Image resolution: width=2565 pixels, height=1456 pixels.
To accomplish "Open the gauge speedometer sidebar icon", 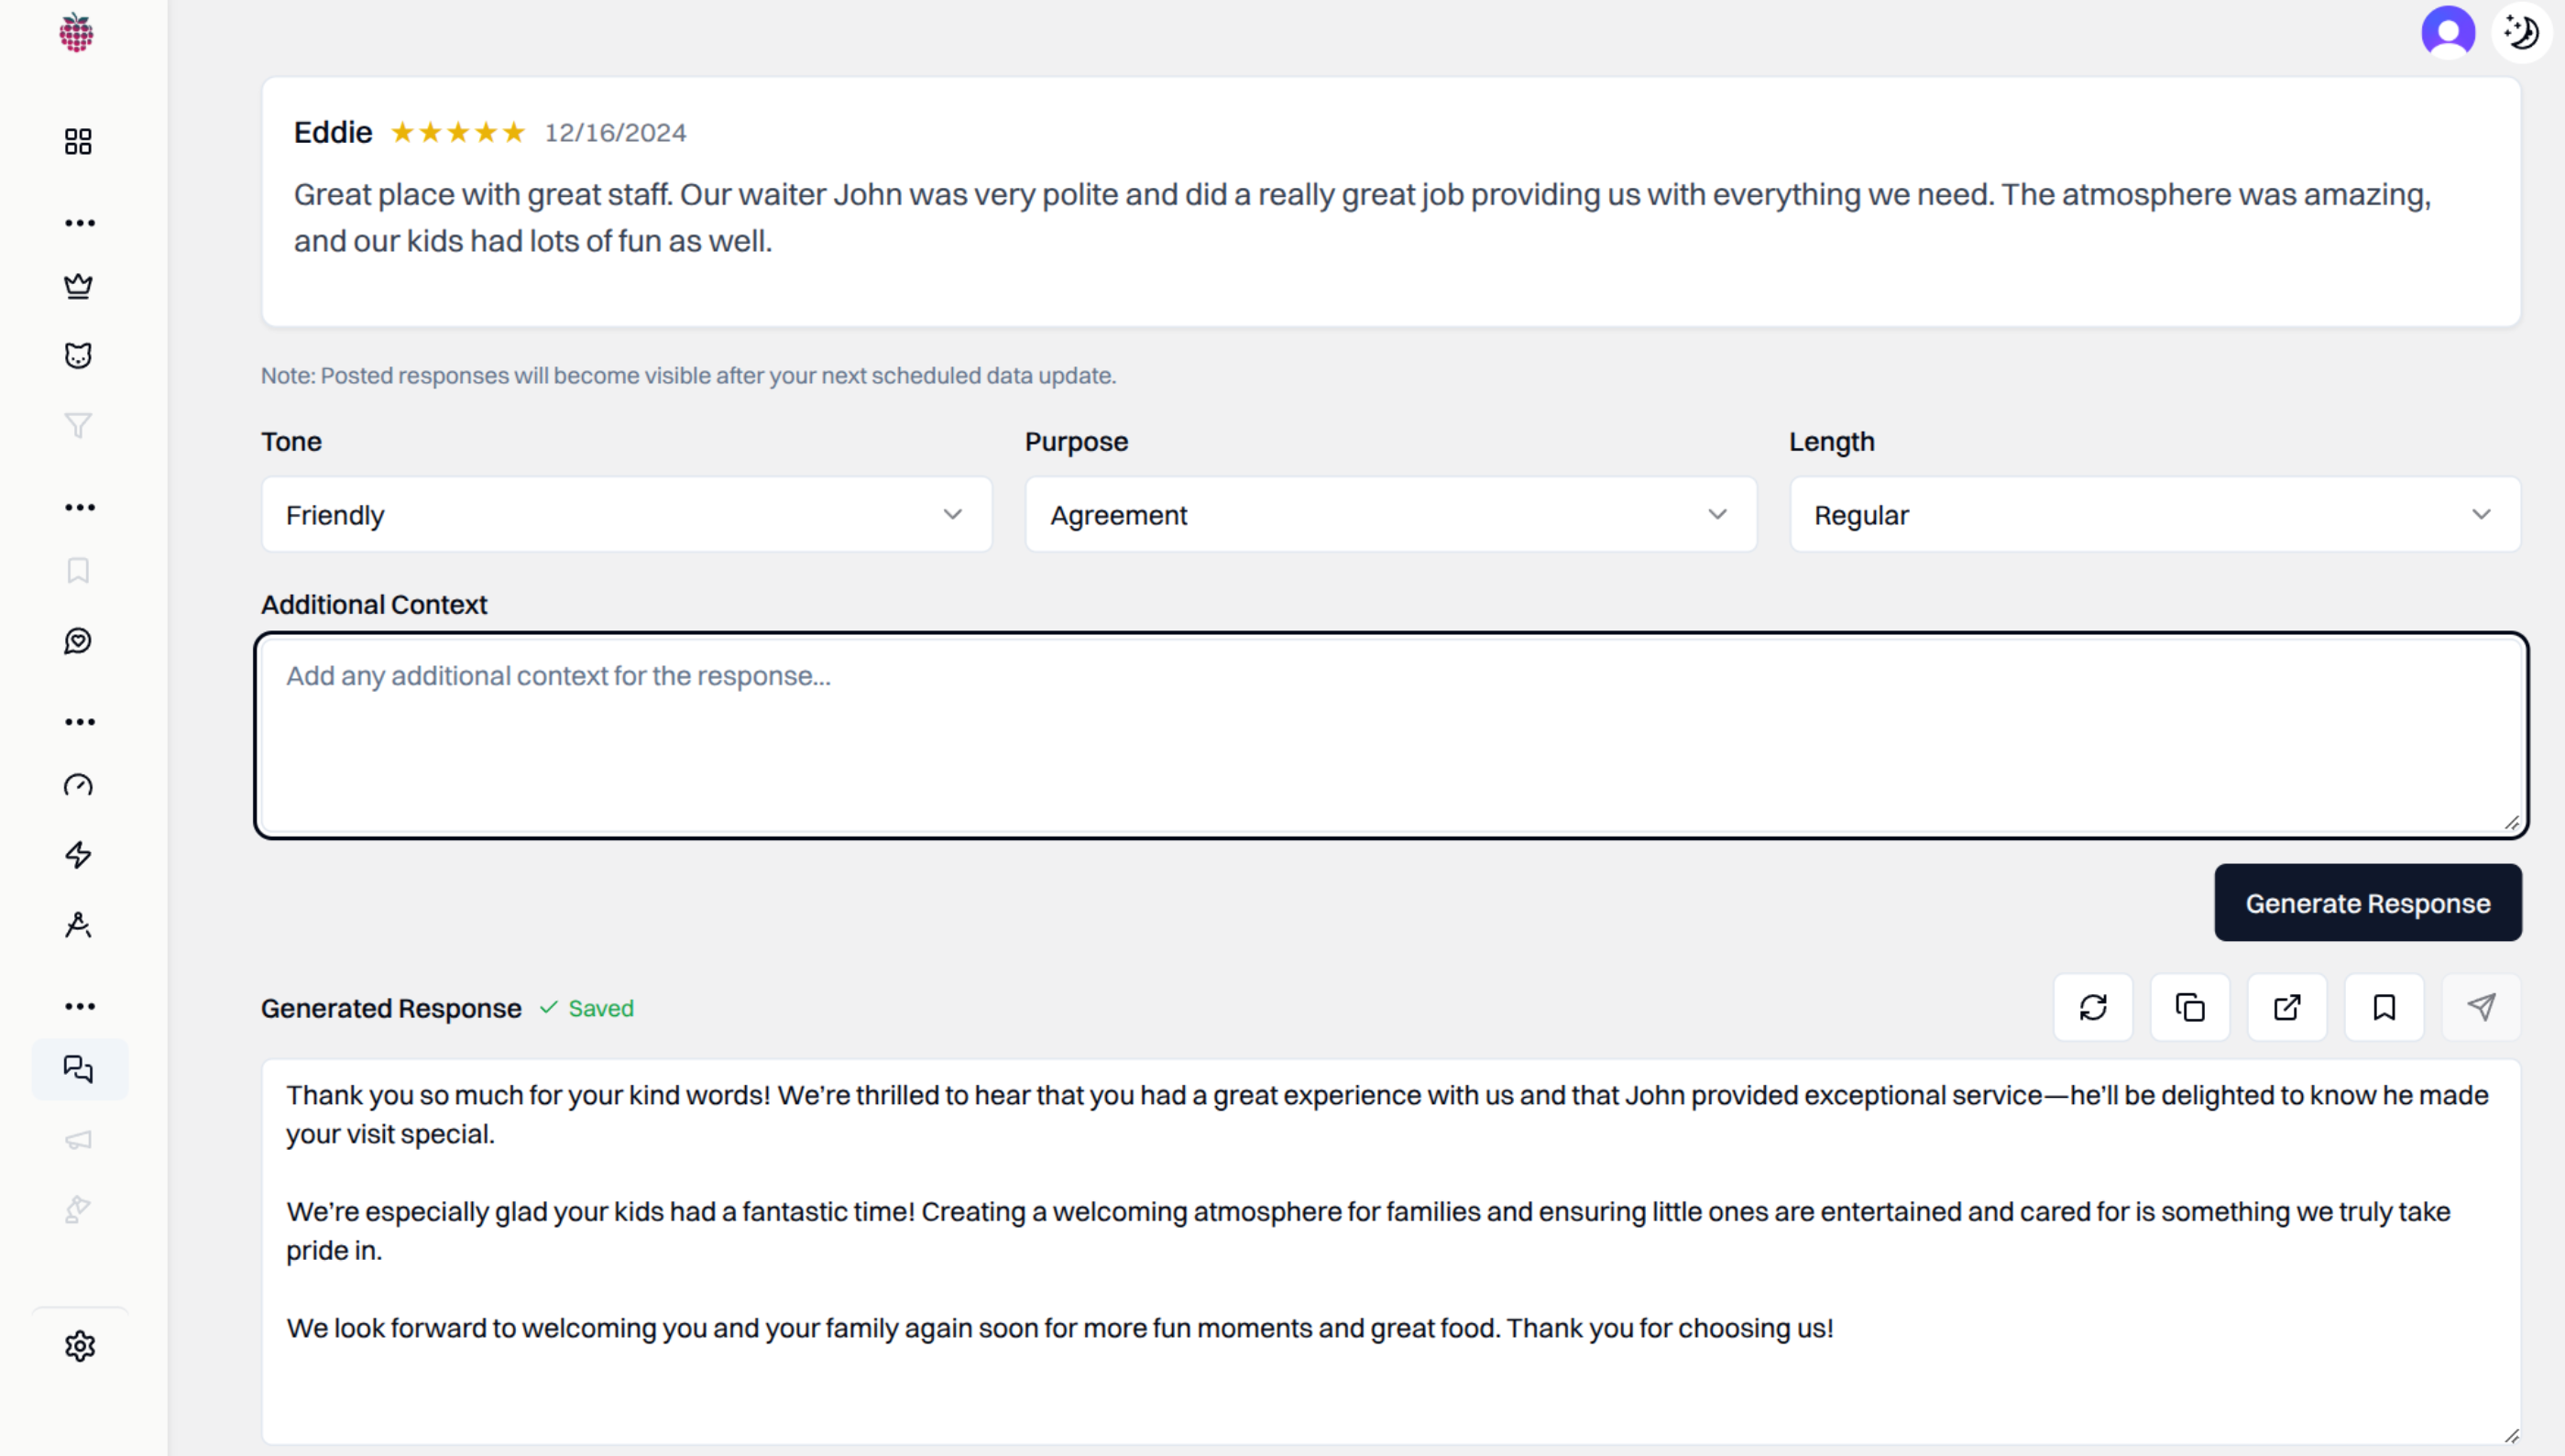I will coord(78,785).
